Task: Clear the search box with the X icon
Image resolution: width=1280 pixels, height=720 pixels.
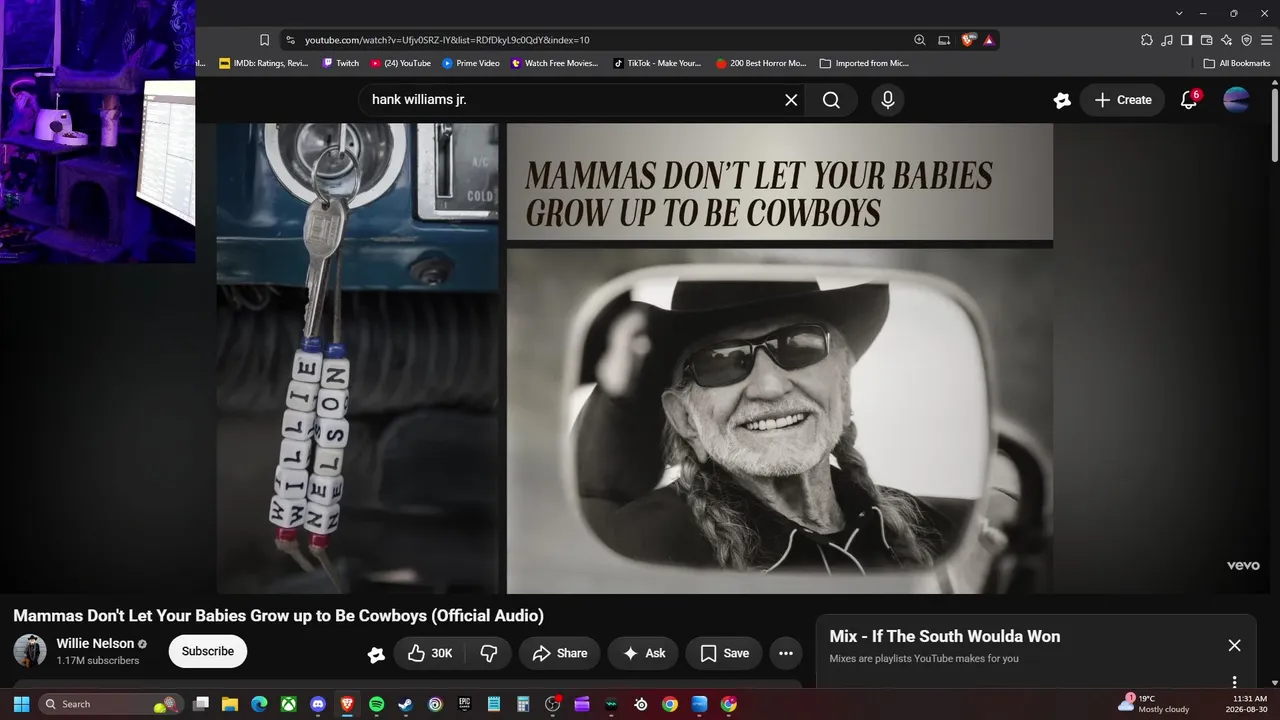Action: point(791,100)
